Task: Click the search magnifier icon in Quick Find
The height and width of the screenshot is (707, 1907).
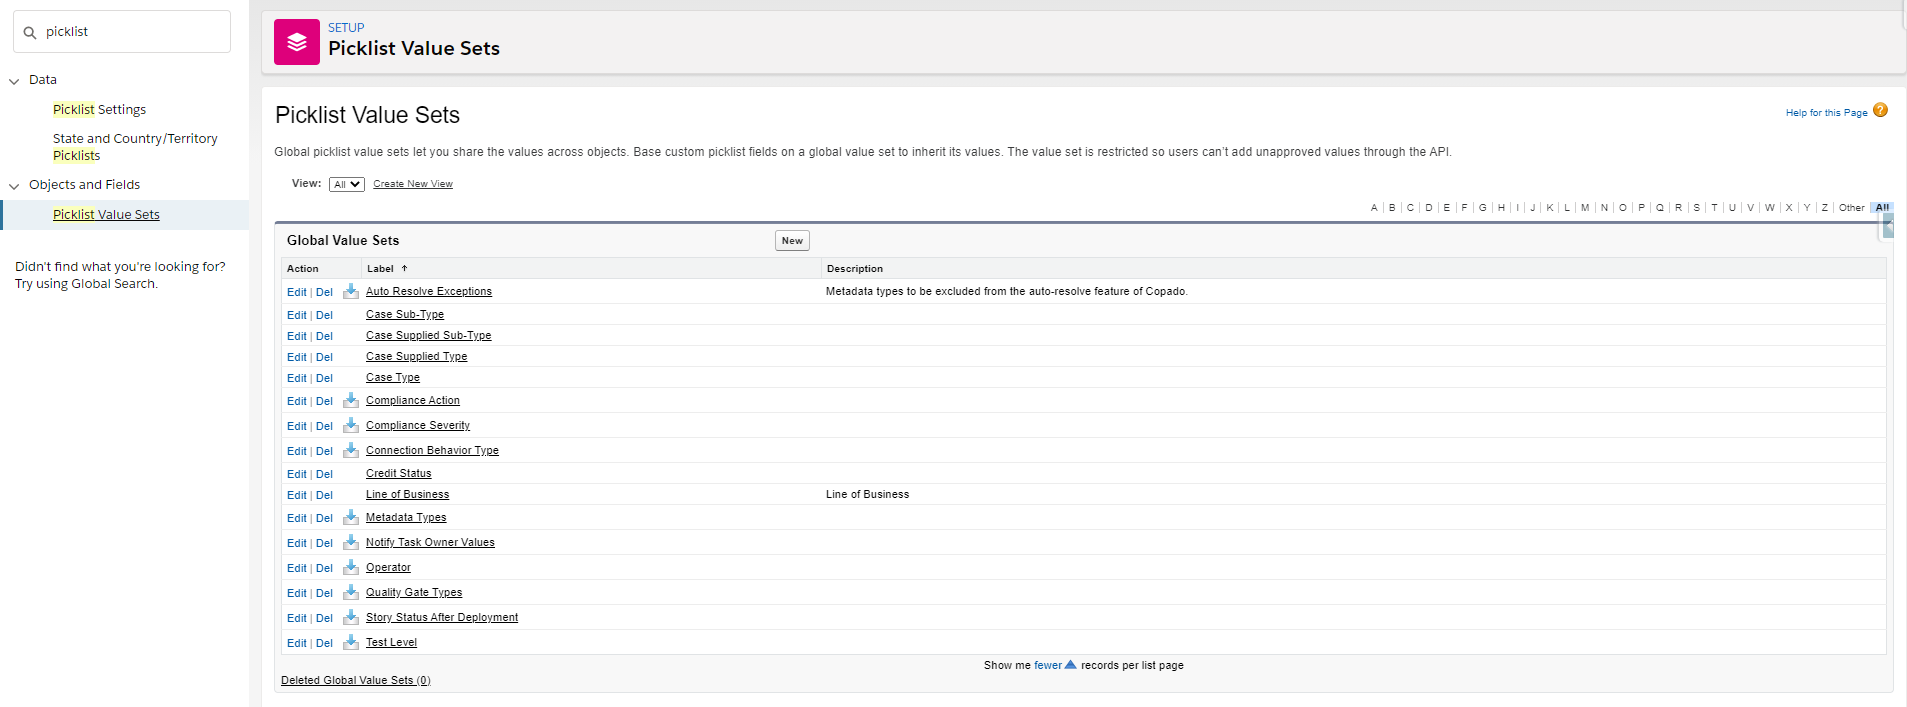Action: coord(30,33)
